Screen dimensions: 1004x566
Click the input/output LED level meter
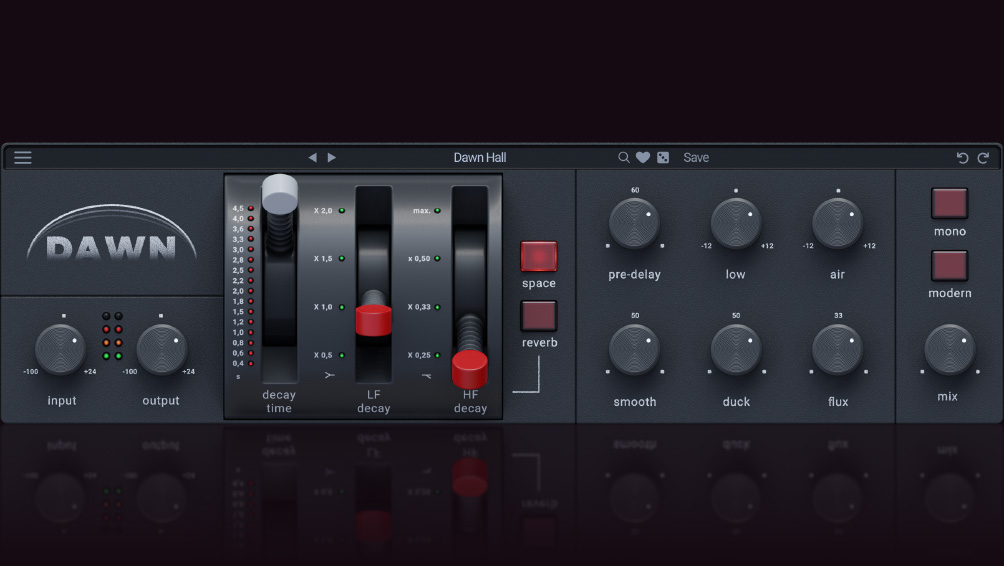(x=112, y=336)
